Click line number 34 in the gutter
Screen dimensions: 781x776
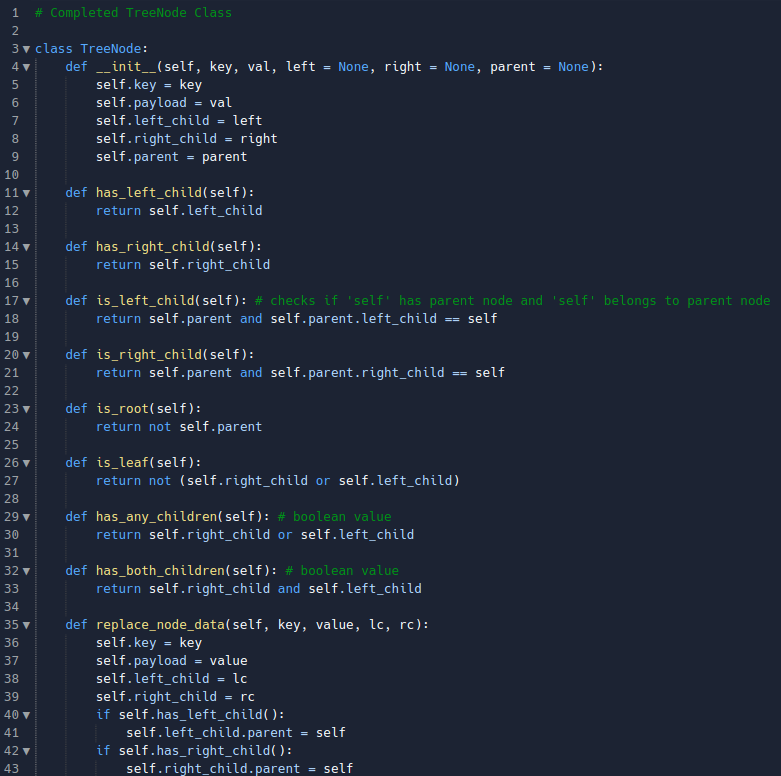point(11,607)
